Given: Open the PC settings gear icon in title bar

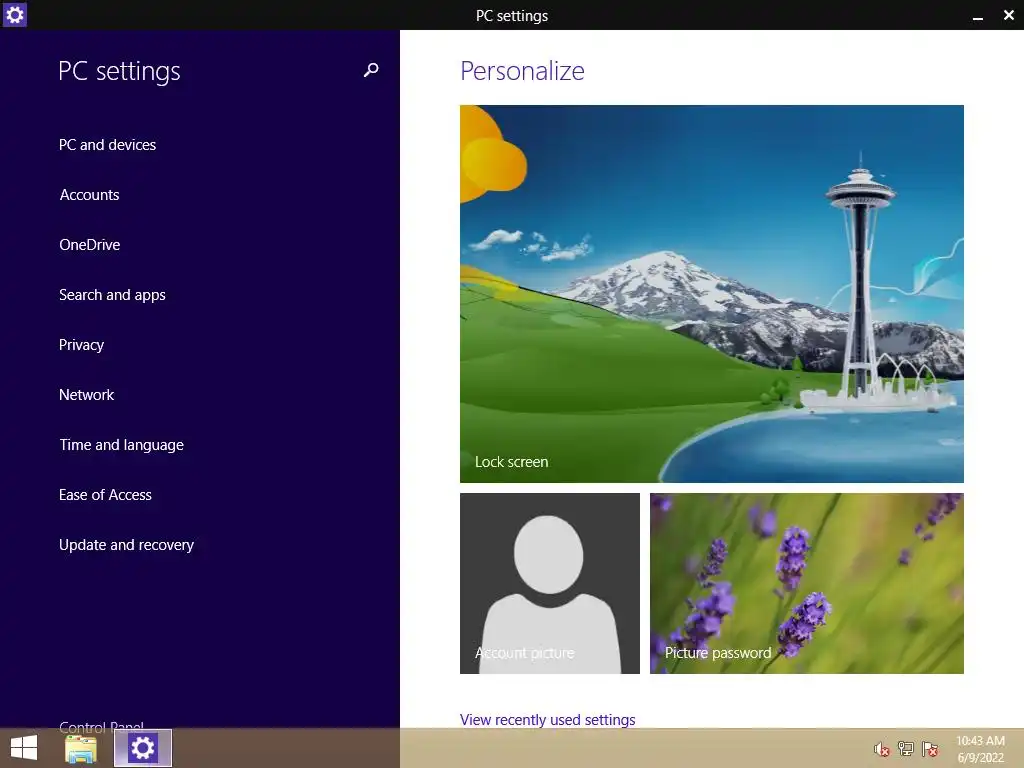Looking at the screenshot, I should point(14,14).
